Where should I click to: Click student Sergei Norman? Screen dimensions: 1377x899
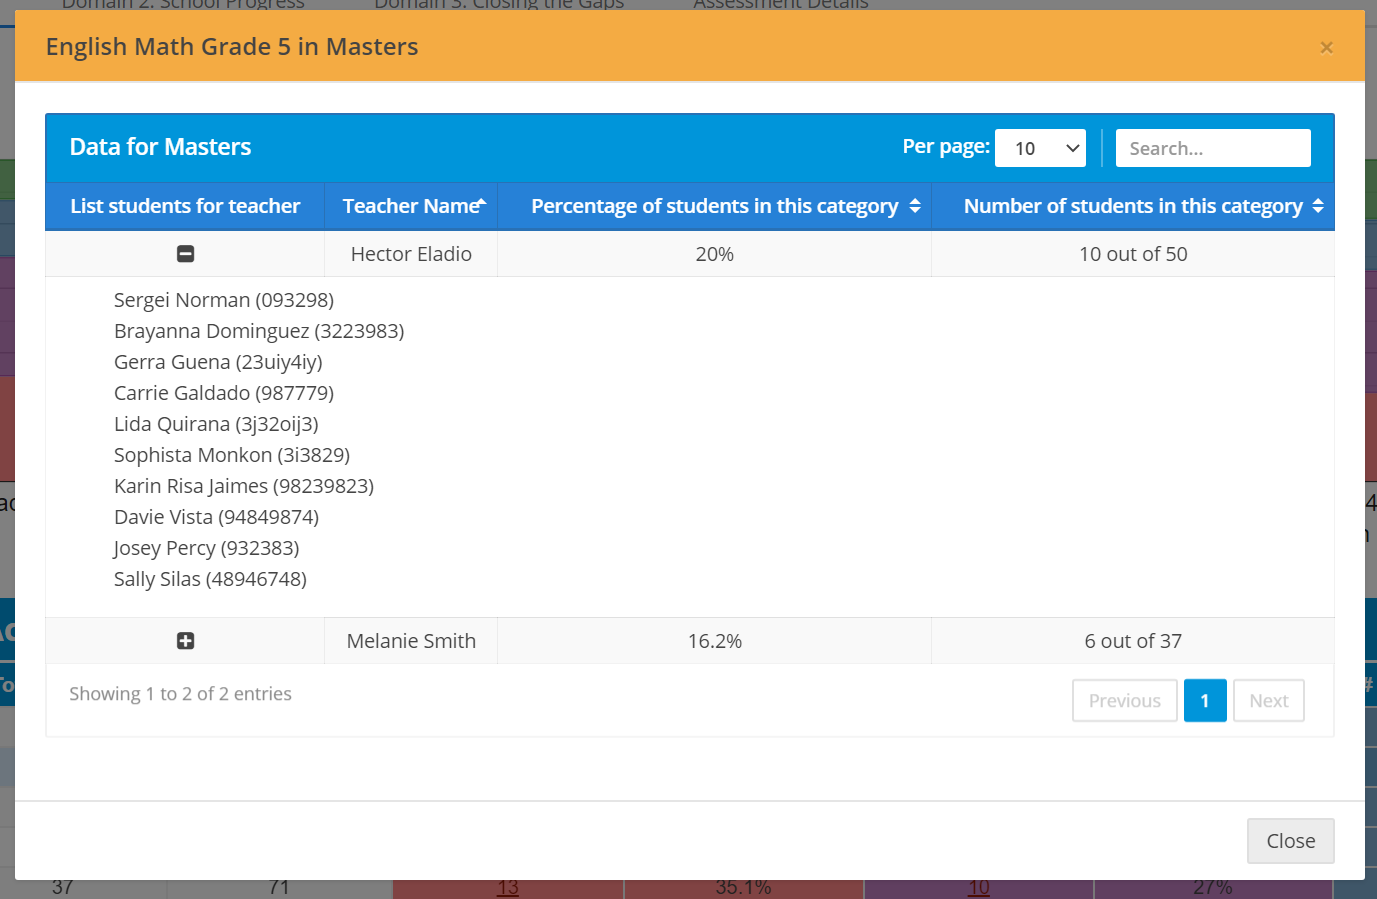tap(223, 300)
